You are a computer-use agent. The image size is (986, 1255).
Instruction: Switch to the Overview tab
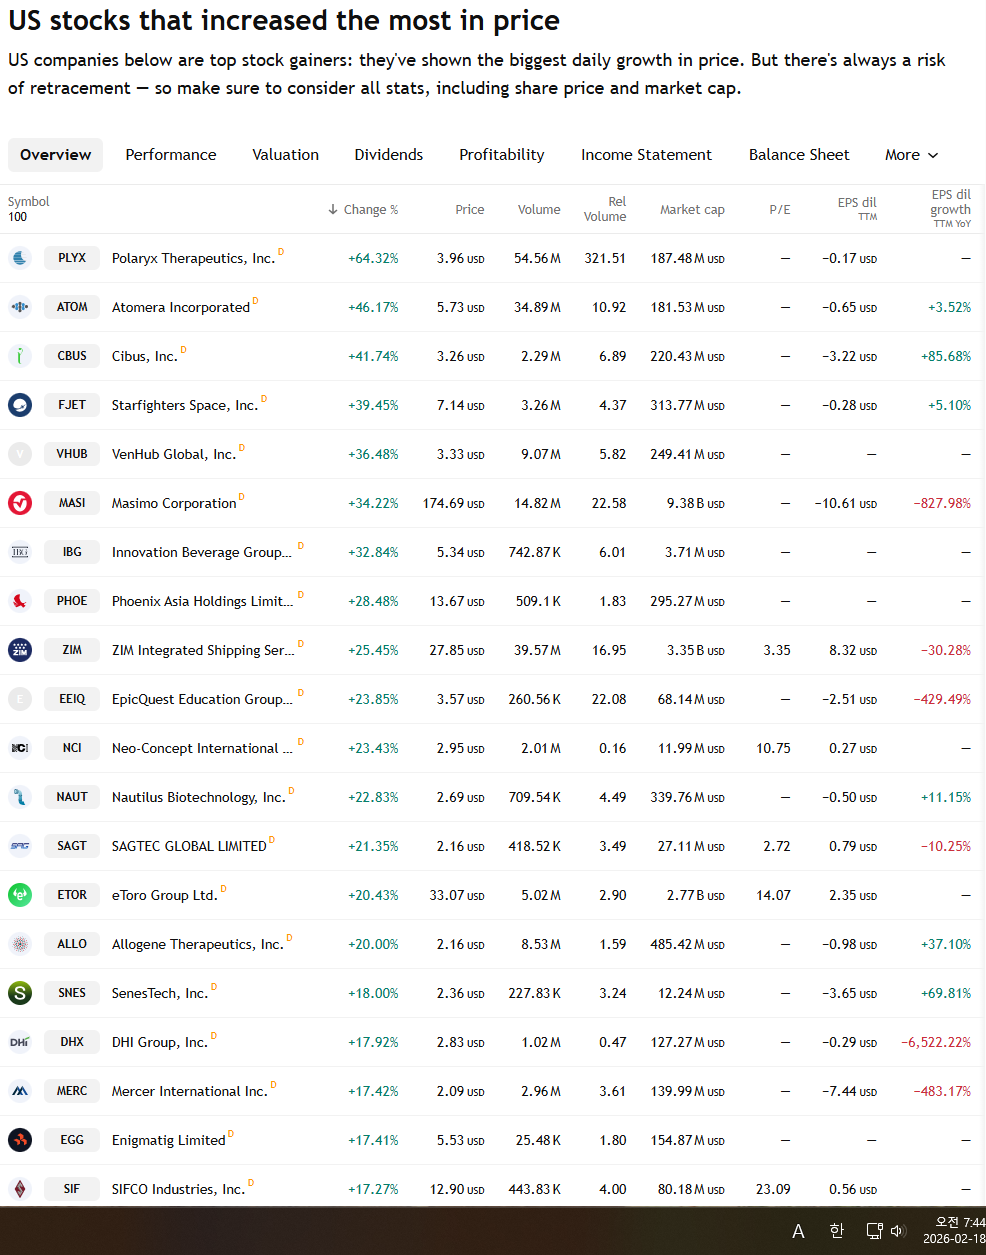point(55,155)
